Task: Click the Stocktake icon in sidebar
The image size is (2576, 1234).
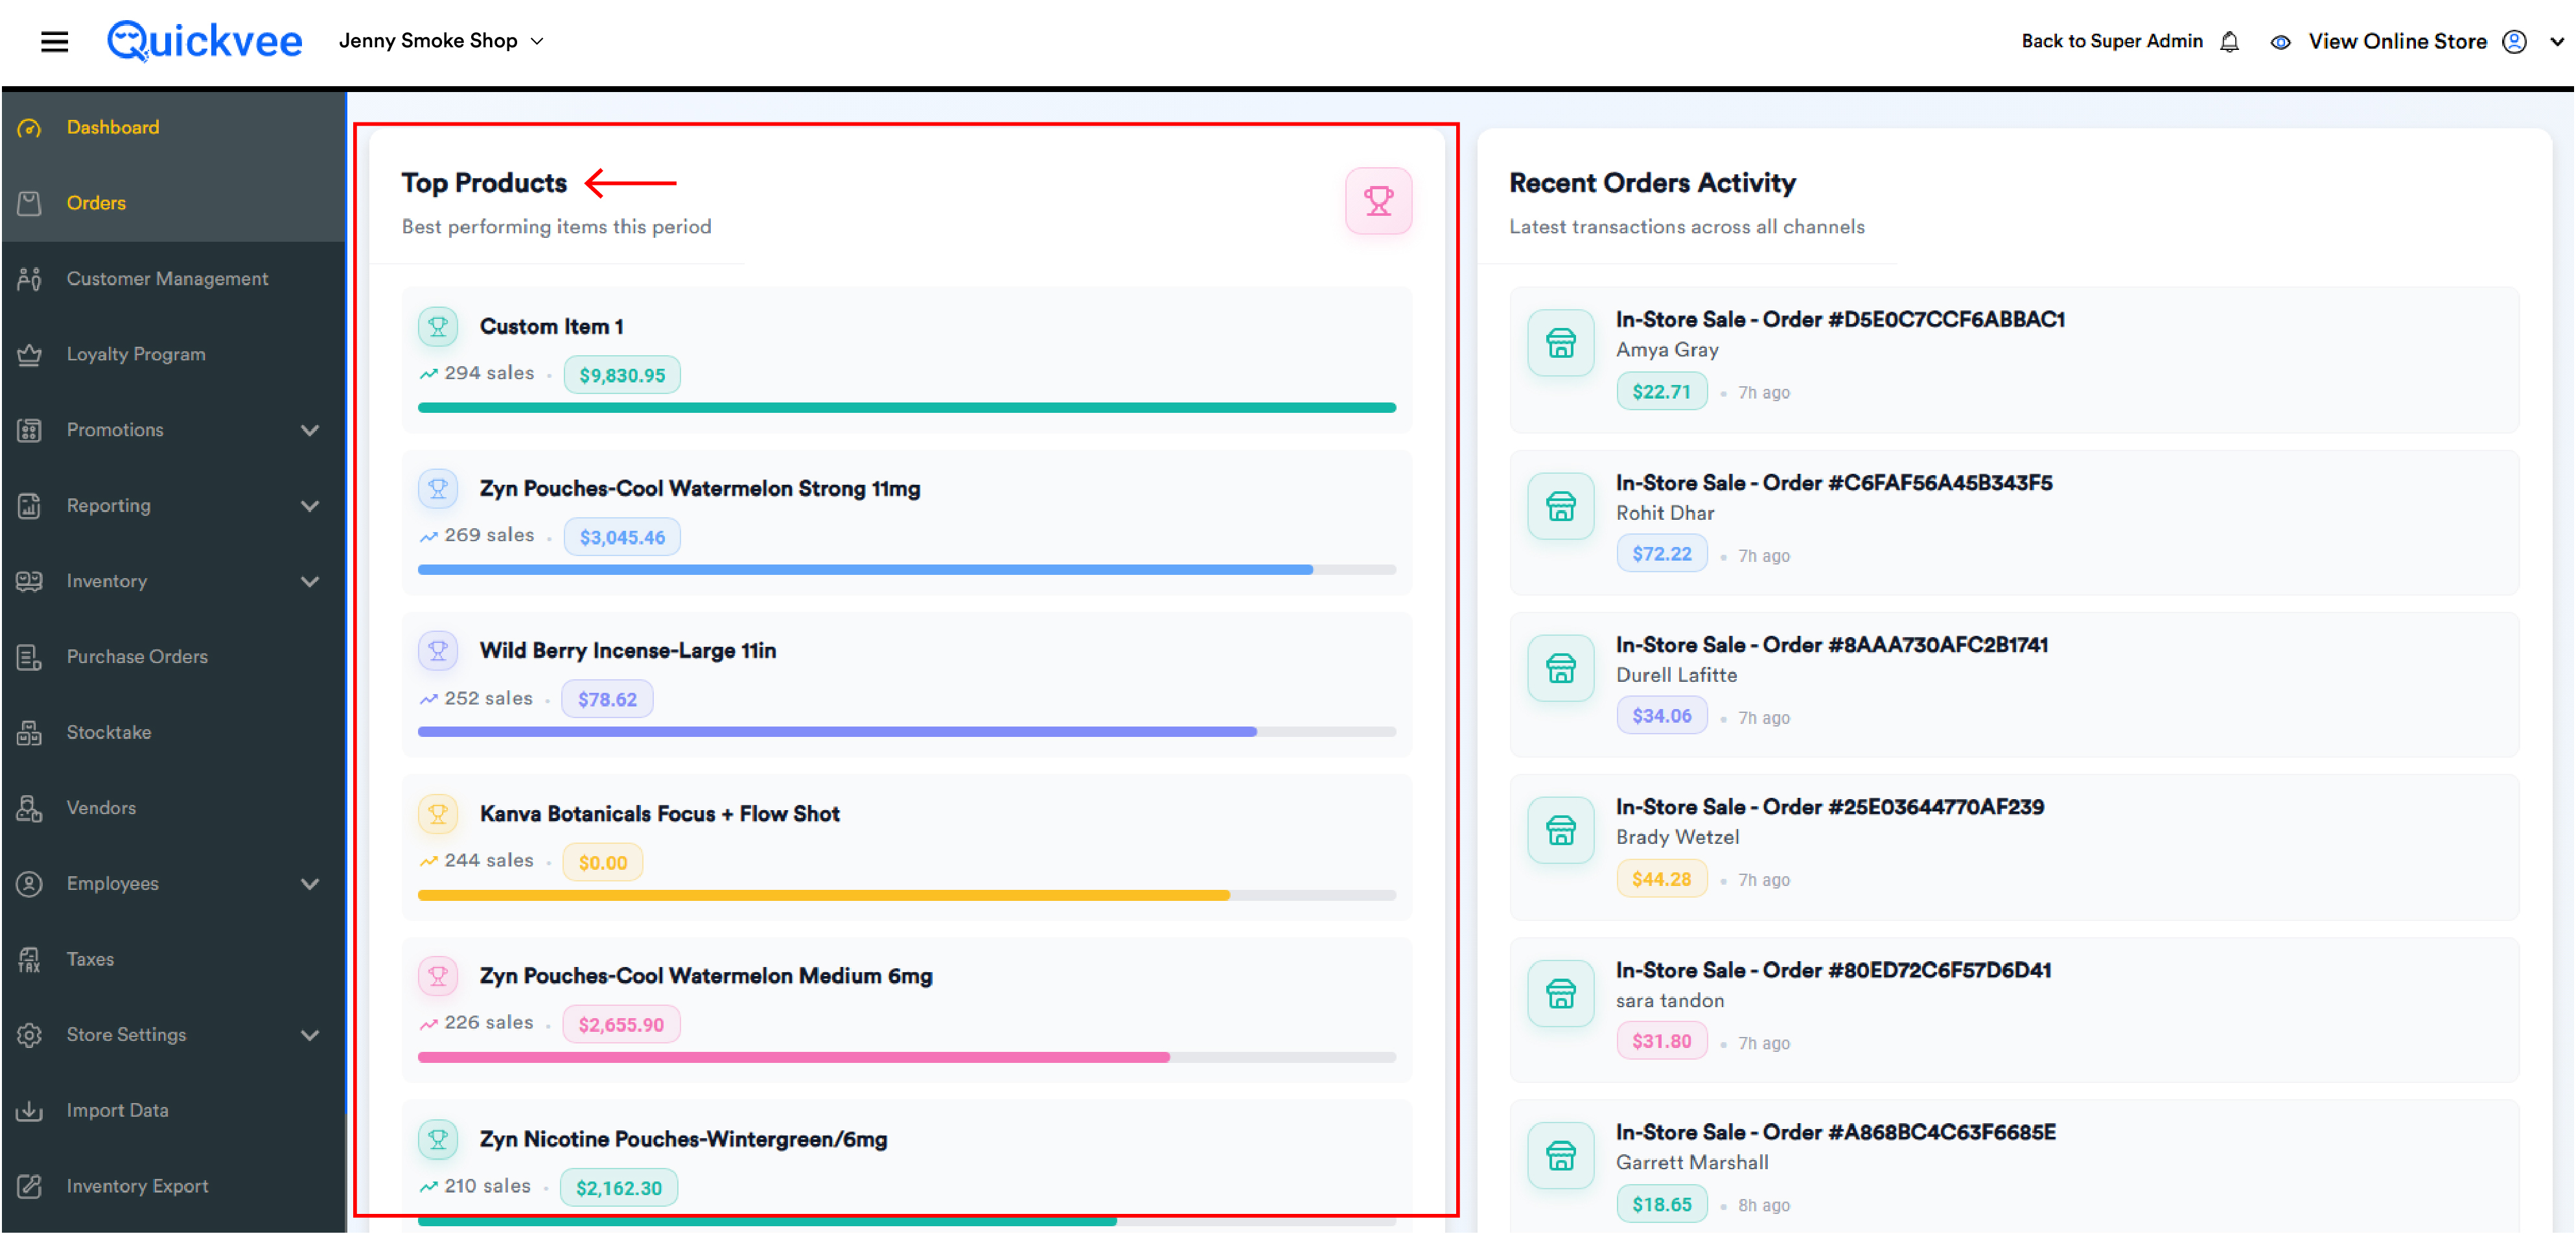Action: (x=29, y=732)
